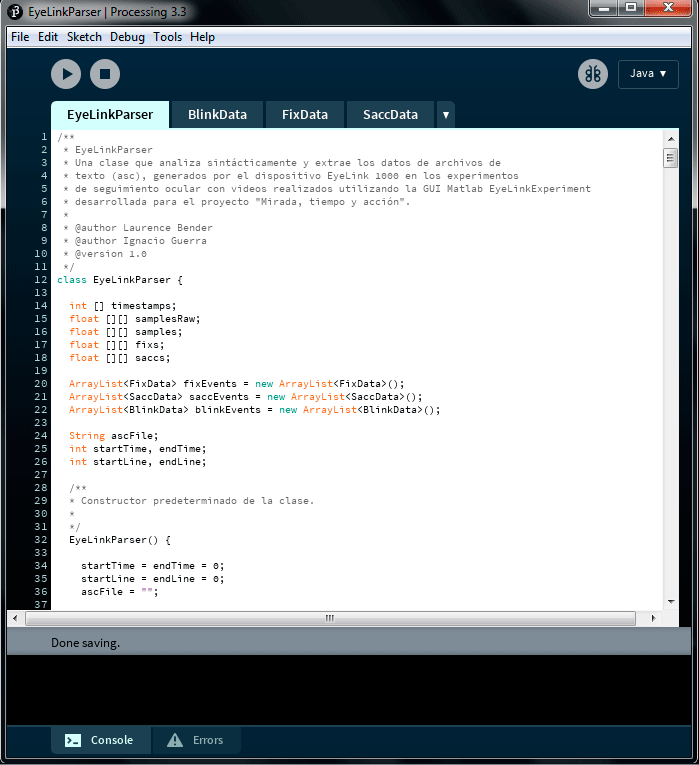The width and height of the screenshot is (699, 765).
Task: Show the Errors panel
Action: pyautogui.click(x=196, y=740)
